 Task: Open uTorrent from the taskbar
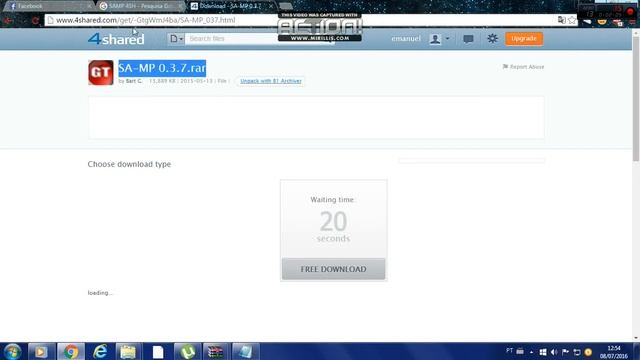click(187, 351)
